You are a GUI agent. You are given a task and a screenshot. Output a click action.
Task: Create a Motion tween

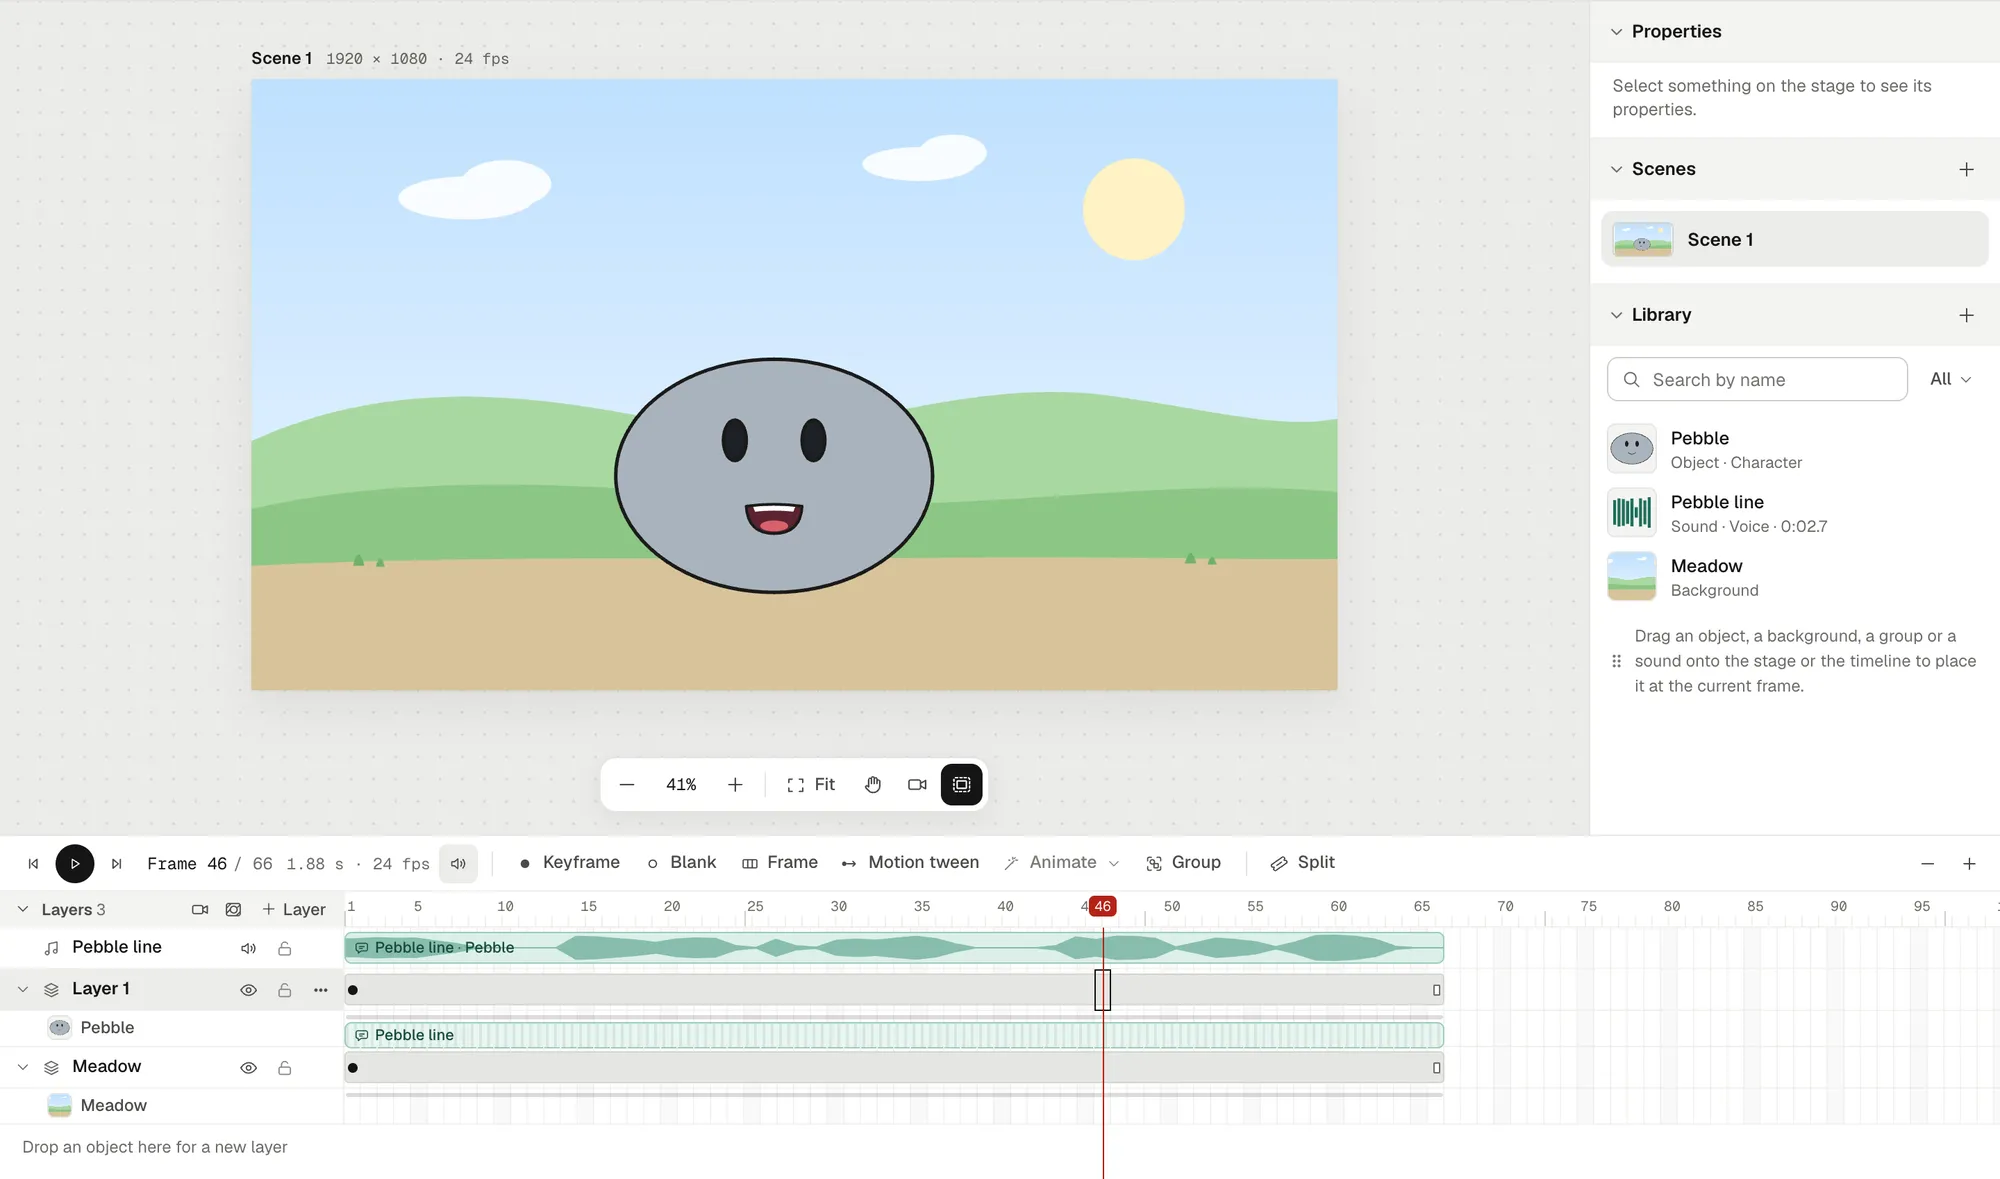point(910,862)
